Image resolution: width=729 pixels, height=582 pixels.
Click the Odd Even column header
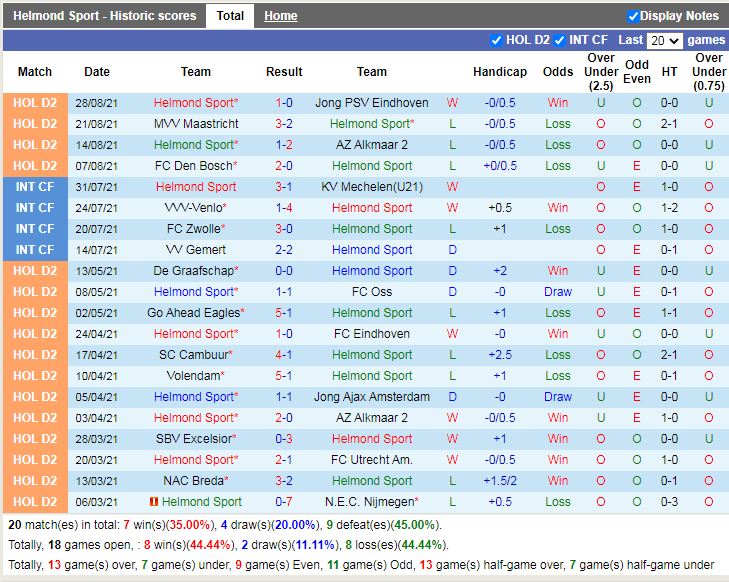point(636,72)
